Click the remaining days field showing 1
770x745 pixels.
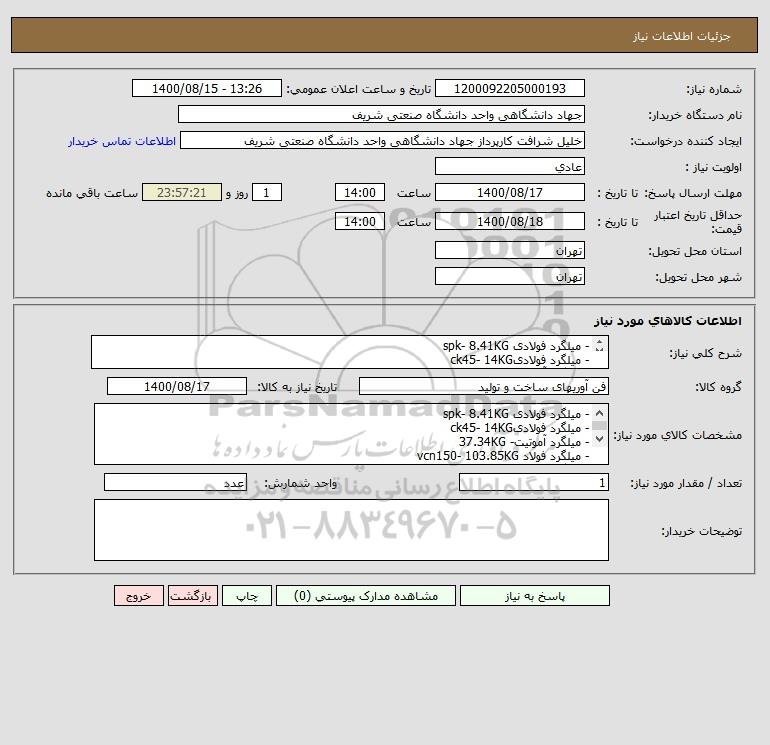pyautogui.click(x=267, y=193)
